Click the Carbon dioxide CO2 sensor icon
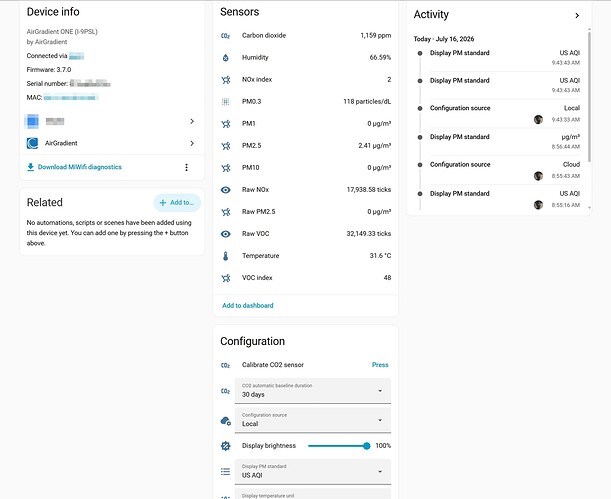This screenshot has height=499, width=611. point(225,36)
